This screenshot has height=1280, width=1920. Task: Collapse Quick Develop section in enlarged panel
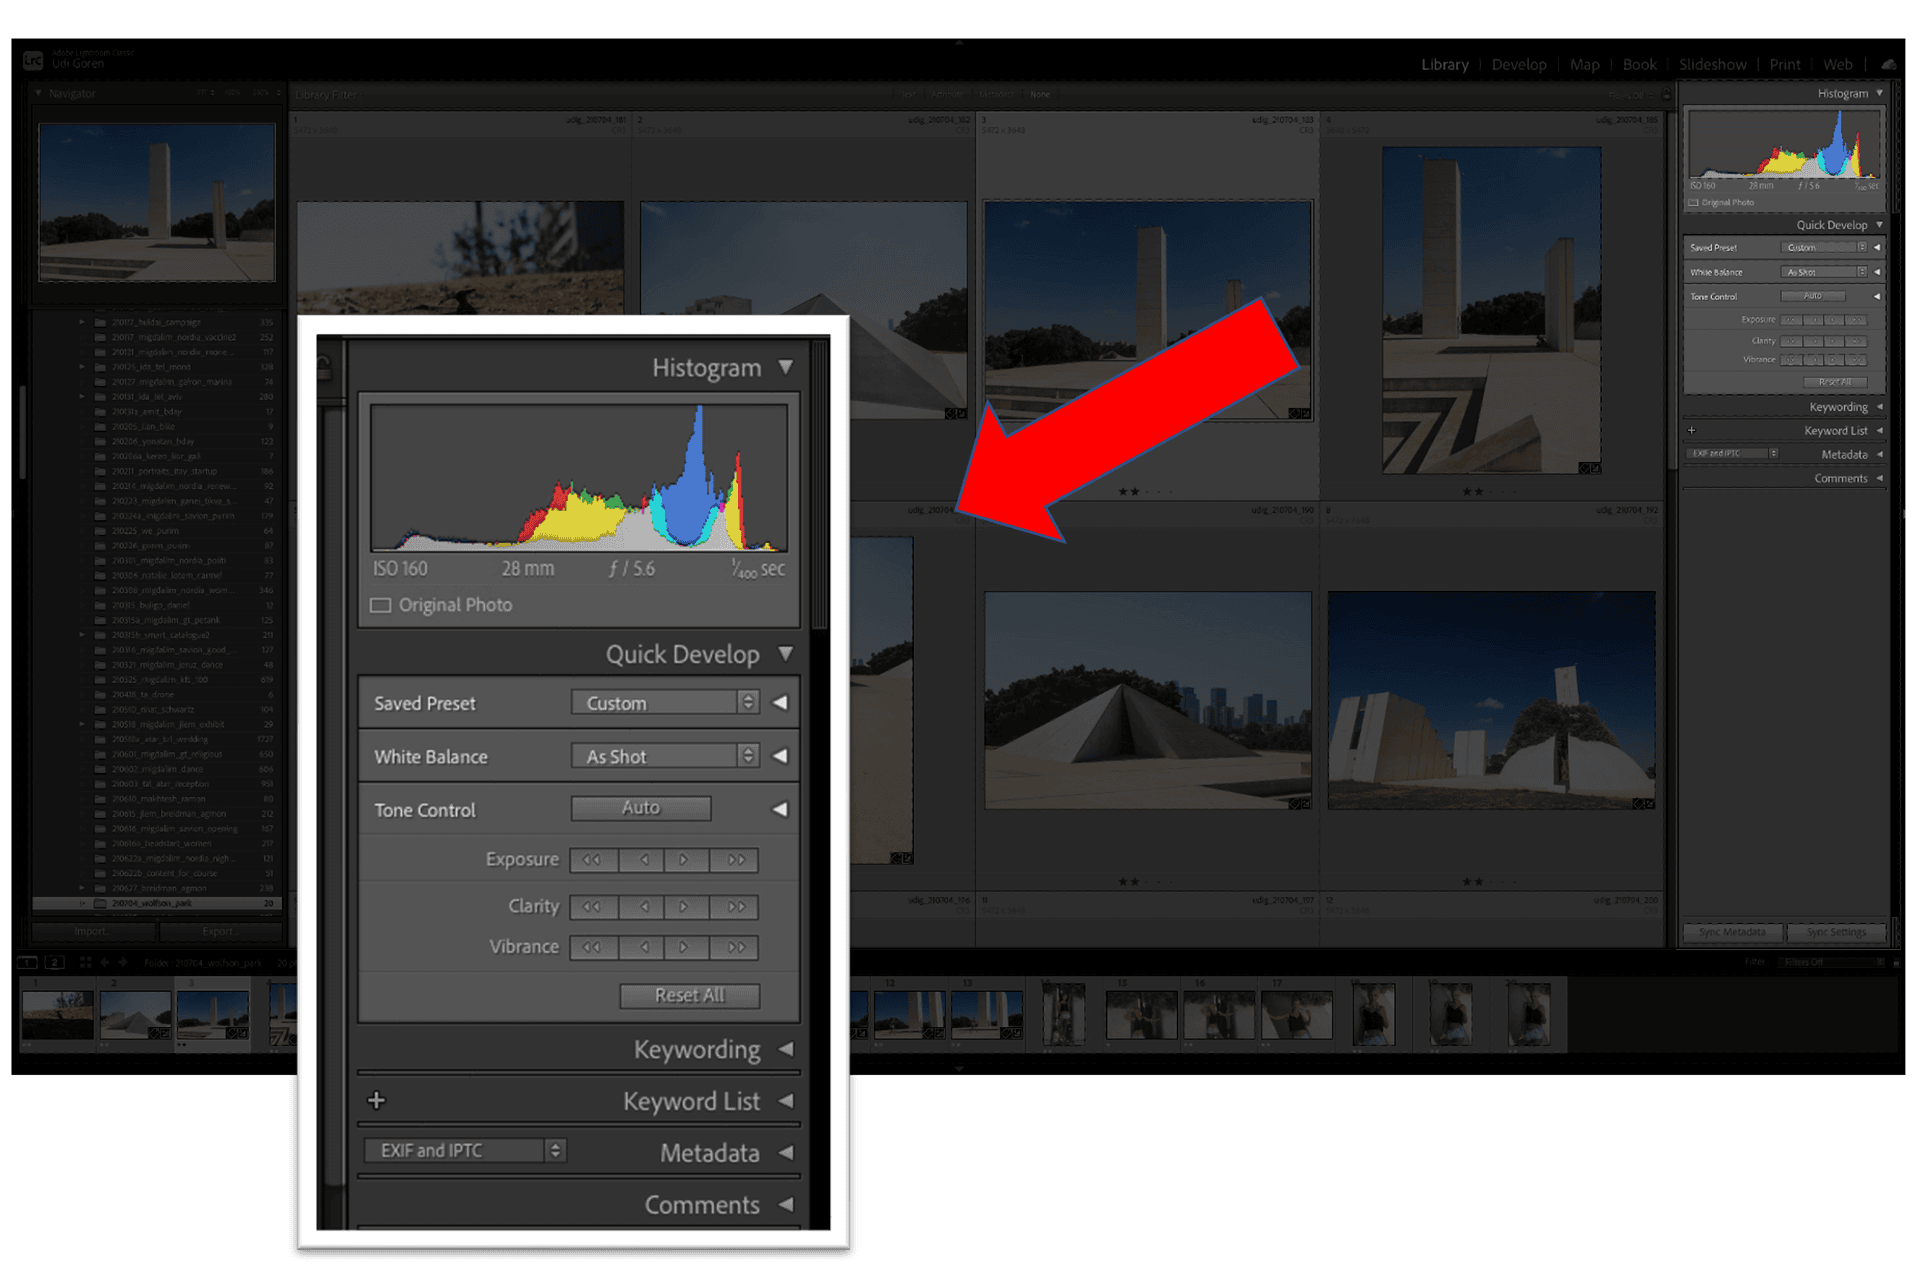point(786,654)
